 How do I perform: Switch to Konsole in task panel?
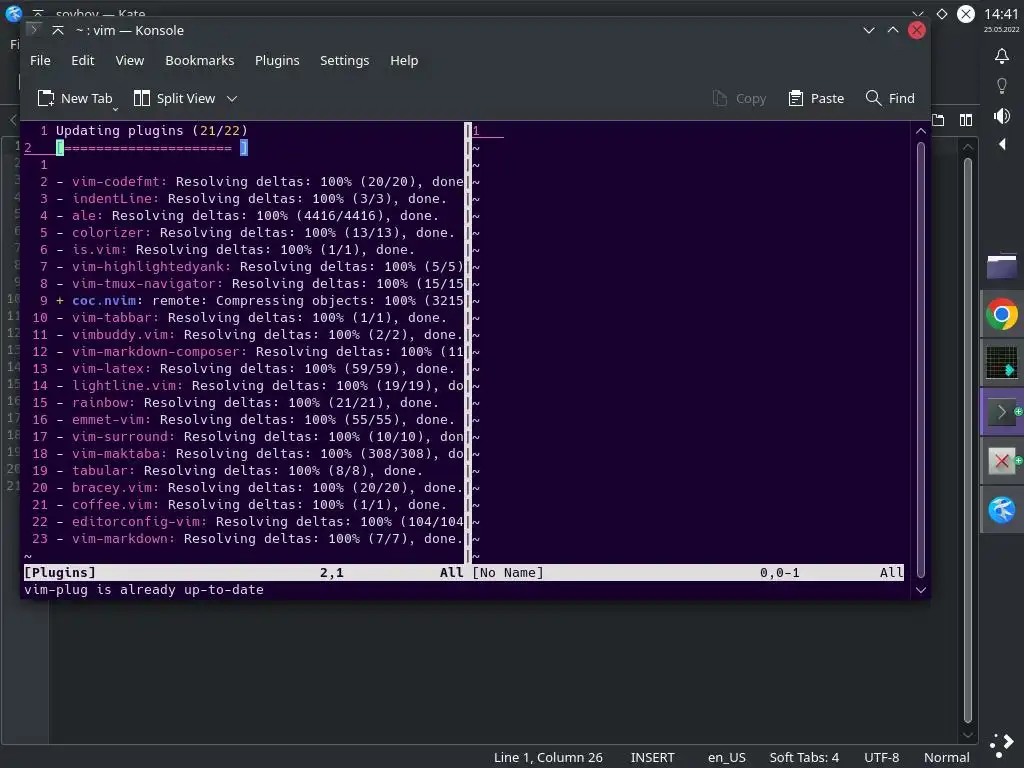[x=1002, y=412]
